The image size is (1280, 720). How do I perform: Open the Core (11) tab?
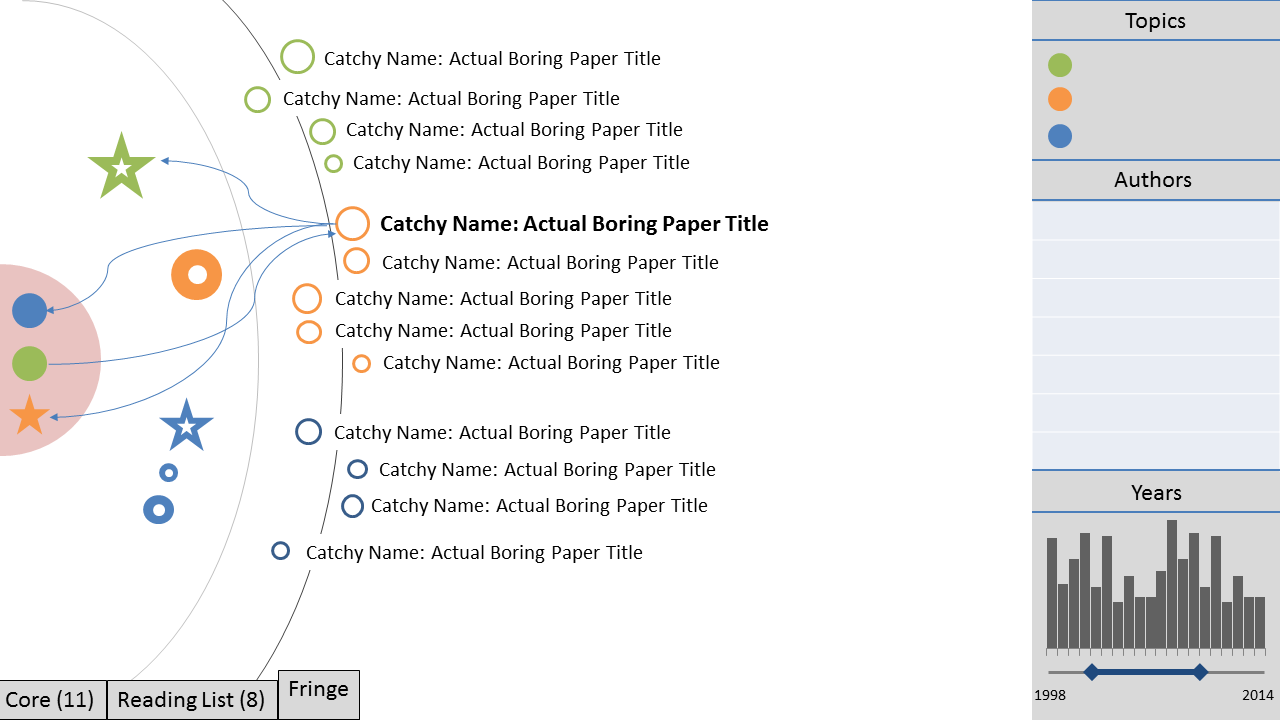(53, 700)
